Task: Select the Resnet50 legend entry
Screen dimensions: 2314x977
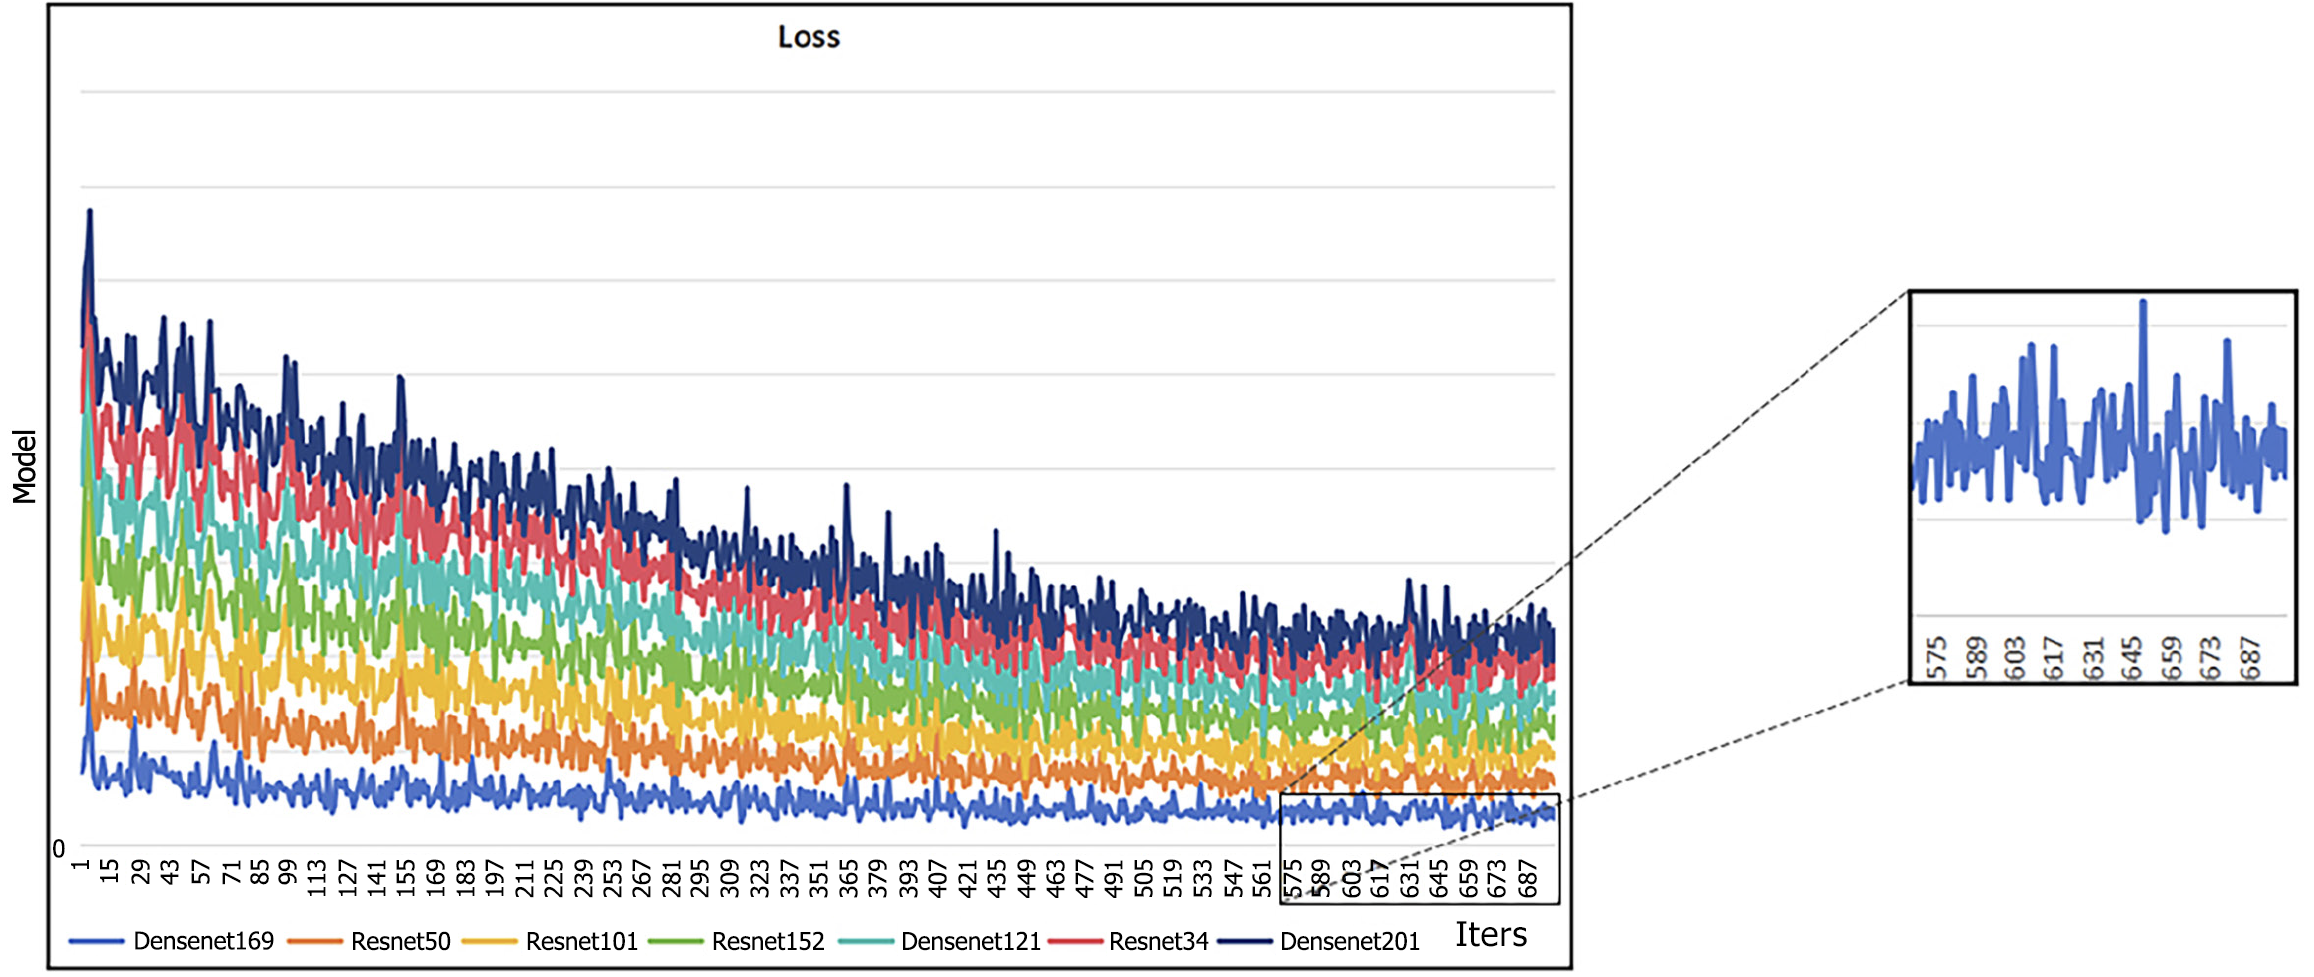Action: point(400,941)
